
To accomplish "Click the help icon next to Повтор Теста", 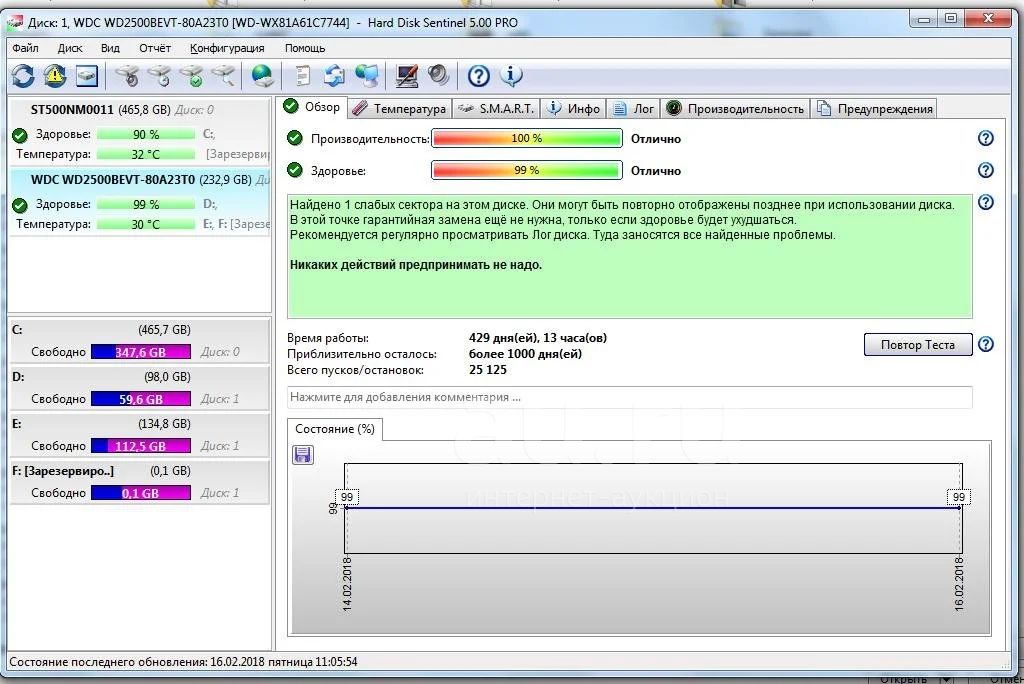I will pos(985,344).
